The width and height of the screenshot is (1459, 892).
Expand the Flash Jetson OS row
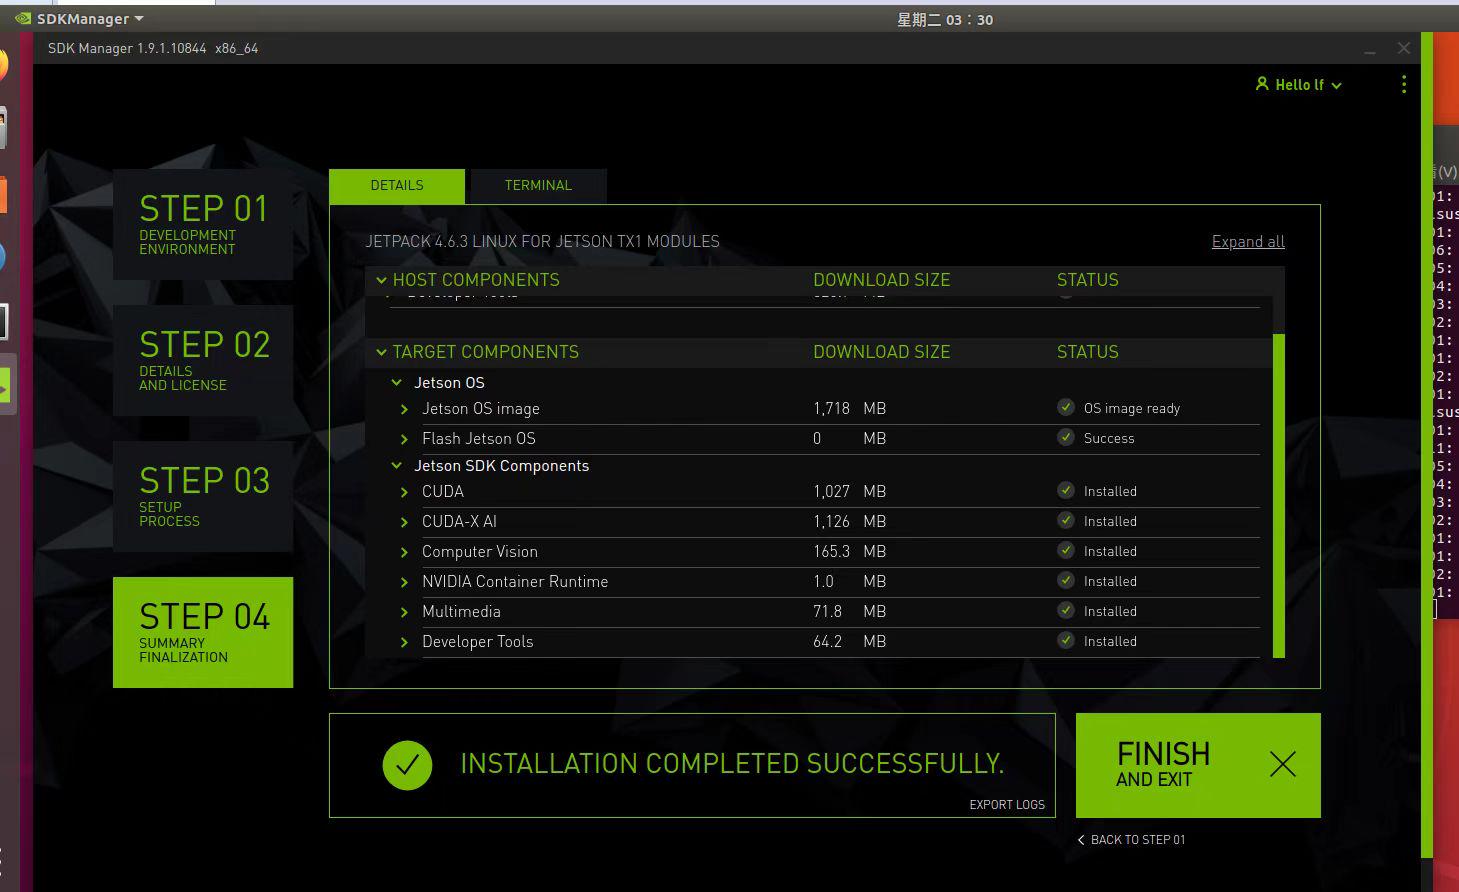(x=404, y=439)
